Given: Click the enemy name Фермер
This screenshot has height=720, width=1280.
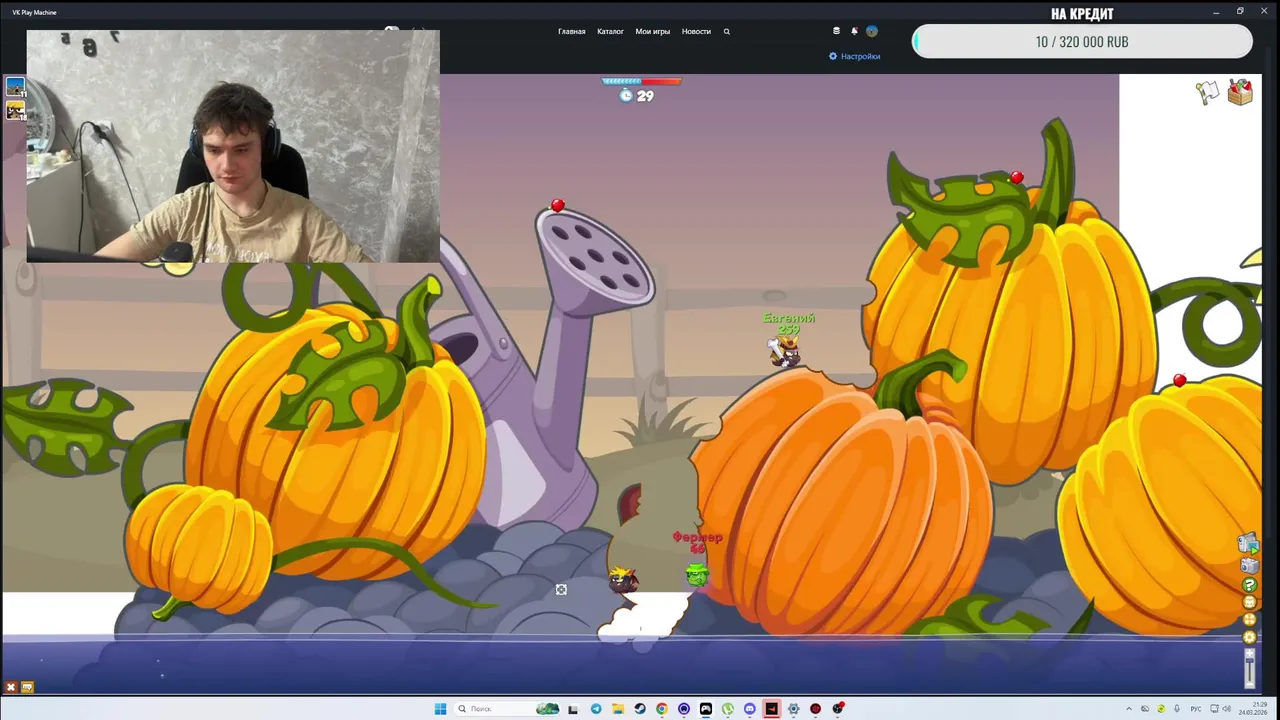Looking at the screenshot, I should [x=697, y=537].
